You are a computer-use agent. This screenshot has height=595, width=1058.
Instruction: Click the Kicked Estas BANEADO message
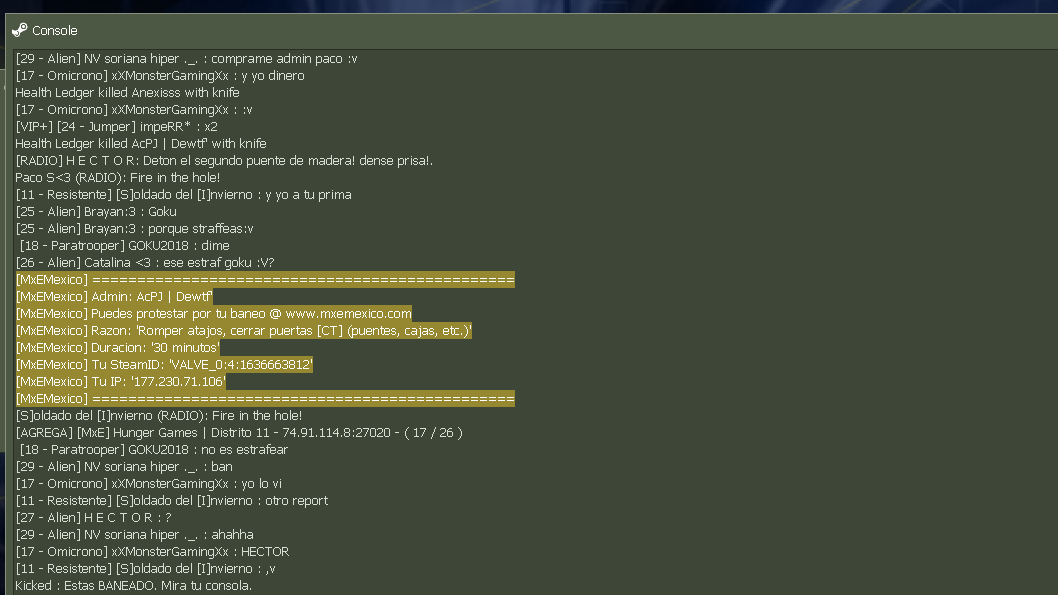coord(134,586)
